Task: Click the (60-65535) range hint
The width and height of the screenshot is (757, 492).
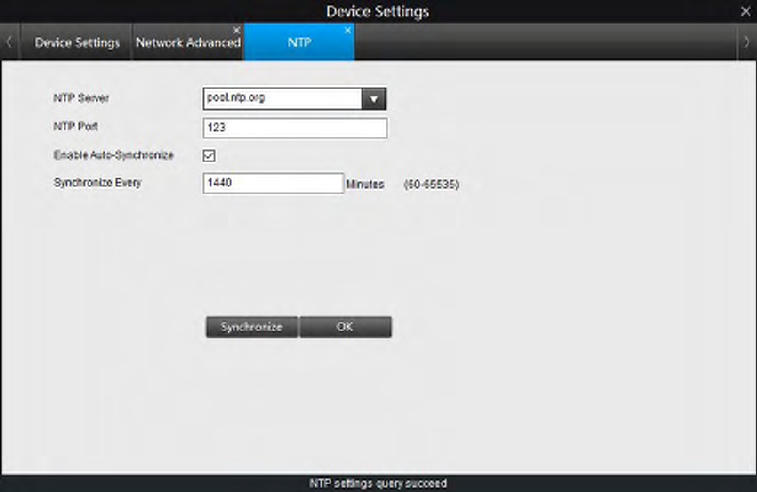Action: pyautogui.click(x=432, y=184)
